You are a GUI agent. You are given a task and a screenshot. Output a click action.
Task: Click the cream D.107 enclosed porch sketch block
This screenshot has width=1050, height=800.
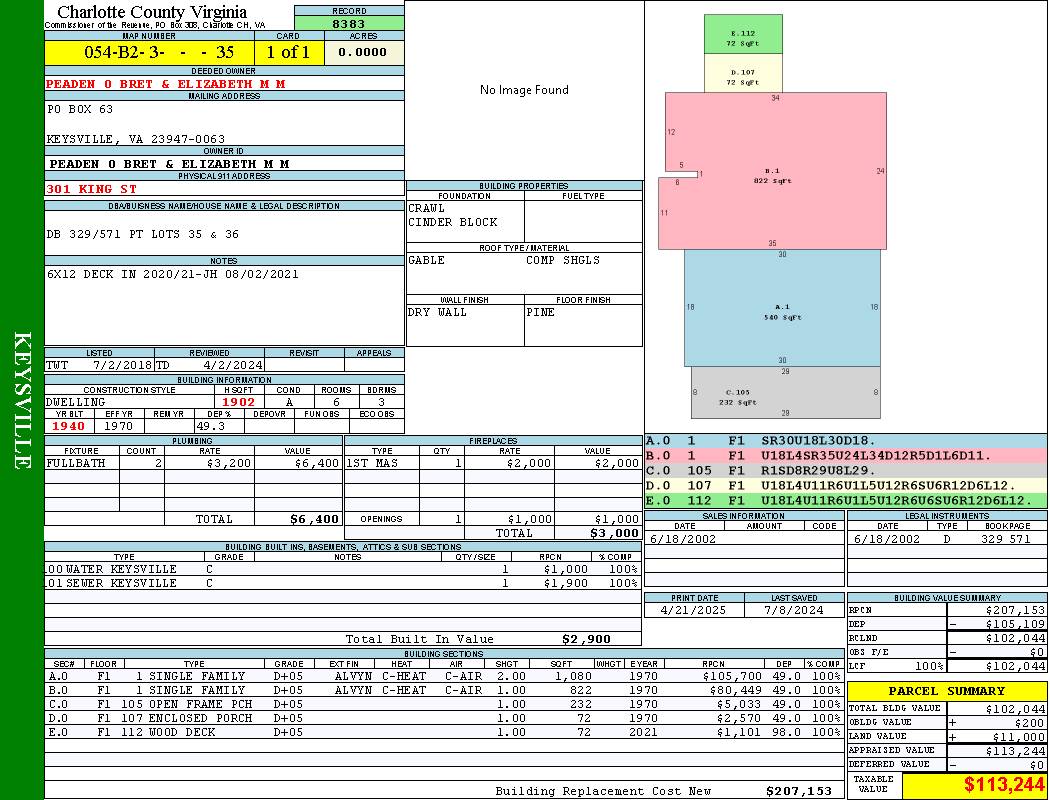[x=743, y=73]
